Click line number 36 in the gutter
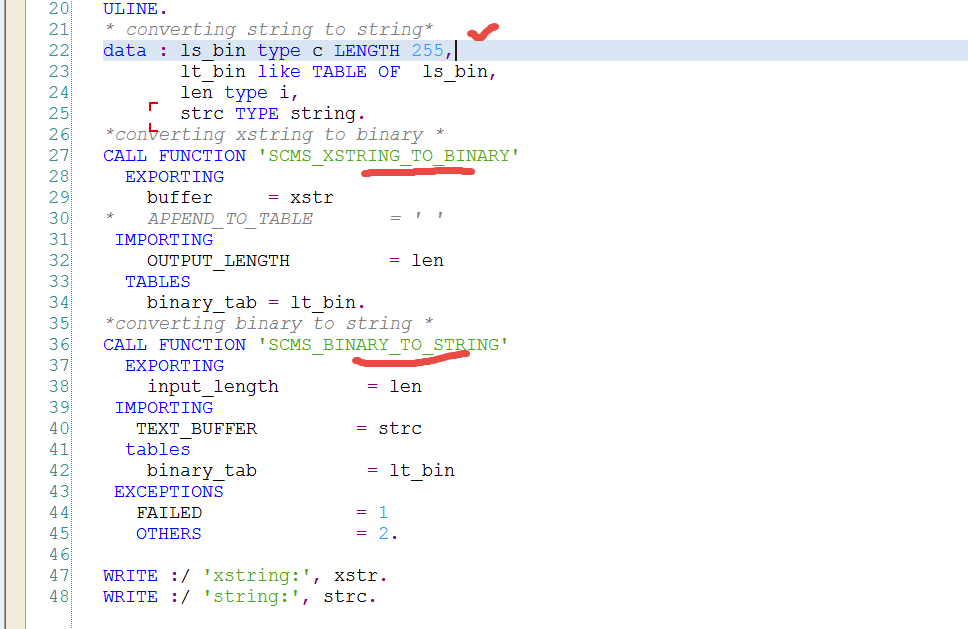The width and height of the screenshot is (968, 629). tap(57, 344)
